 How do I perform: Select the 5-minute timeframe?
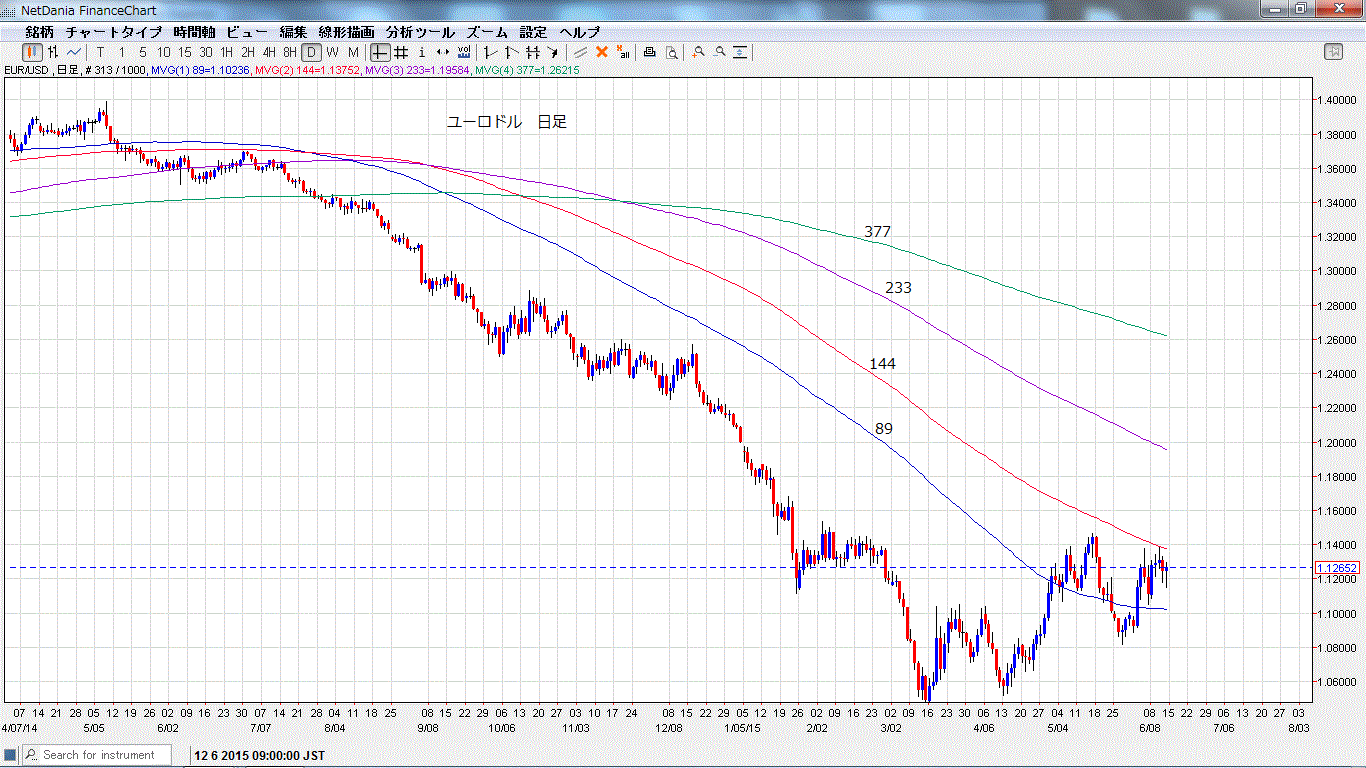tap(143, 52)
